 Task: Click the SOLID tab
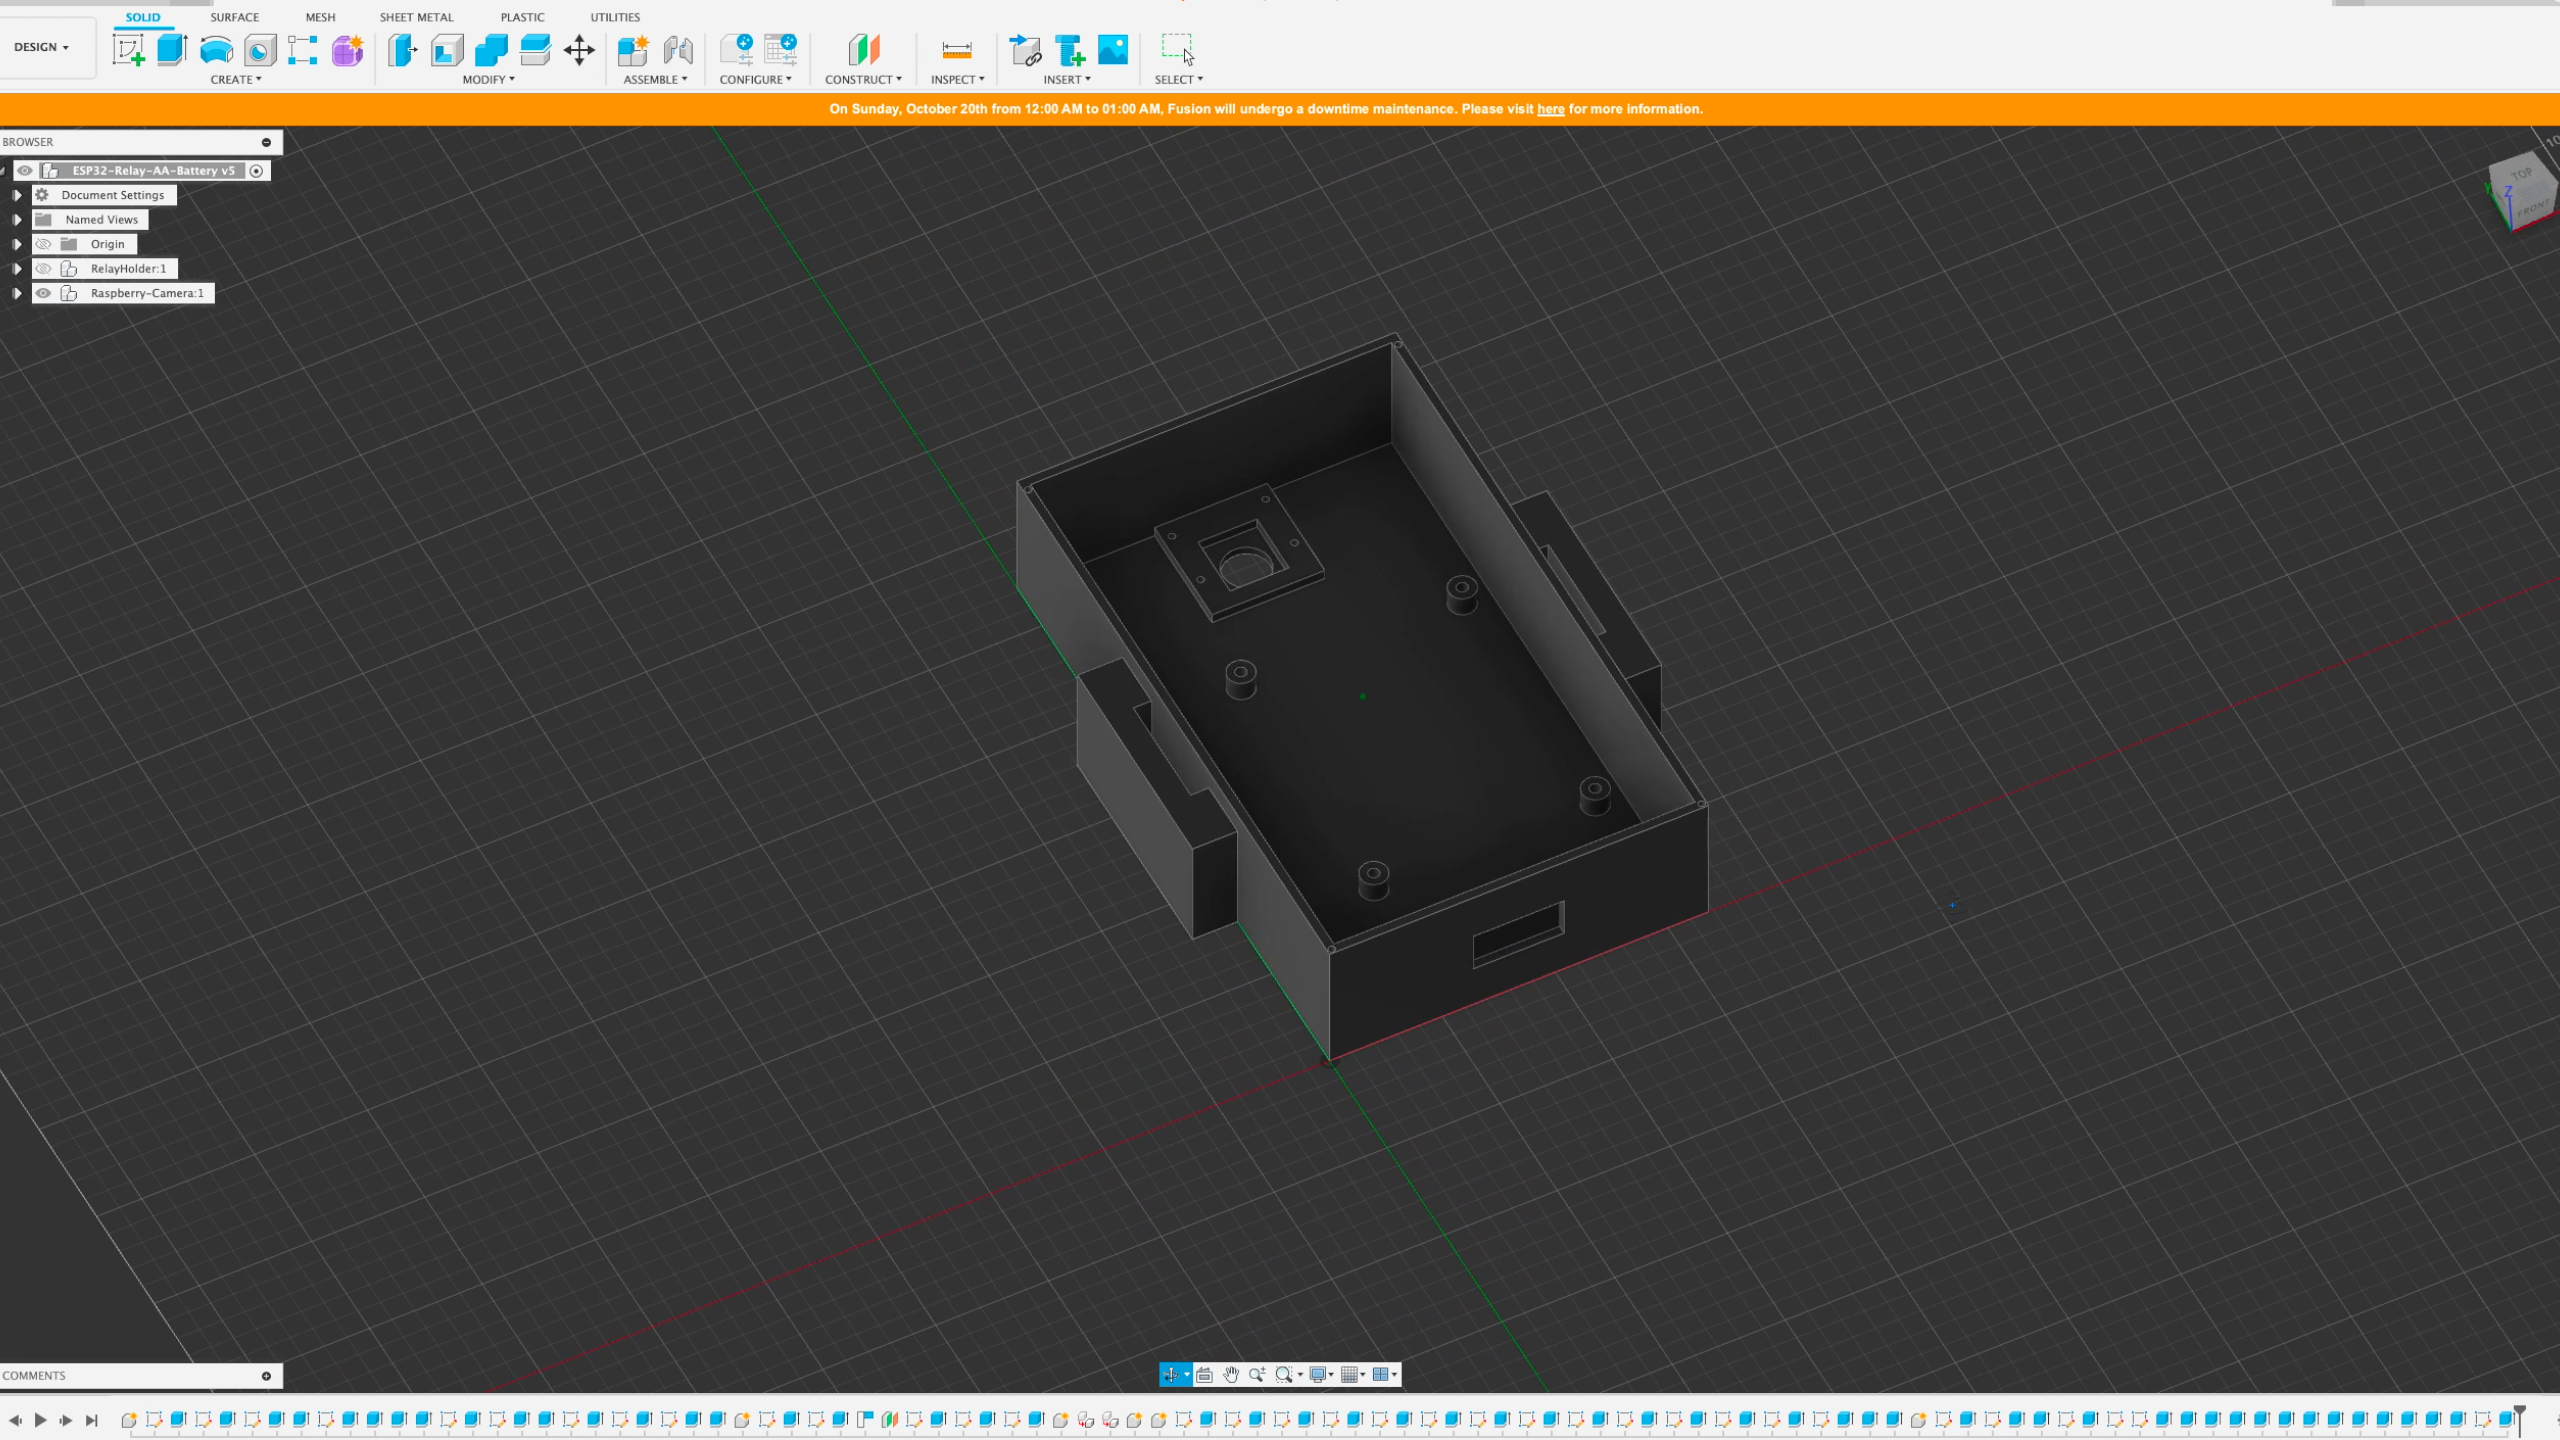(141, 16)
